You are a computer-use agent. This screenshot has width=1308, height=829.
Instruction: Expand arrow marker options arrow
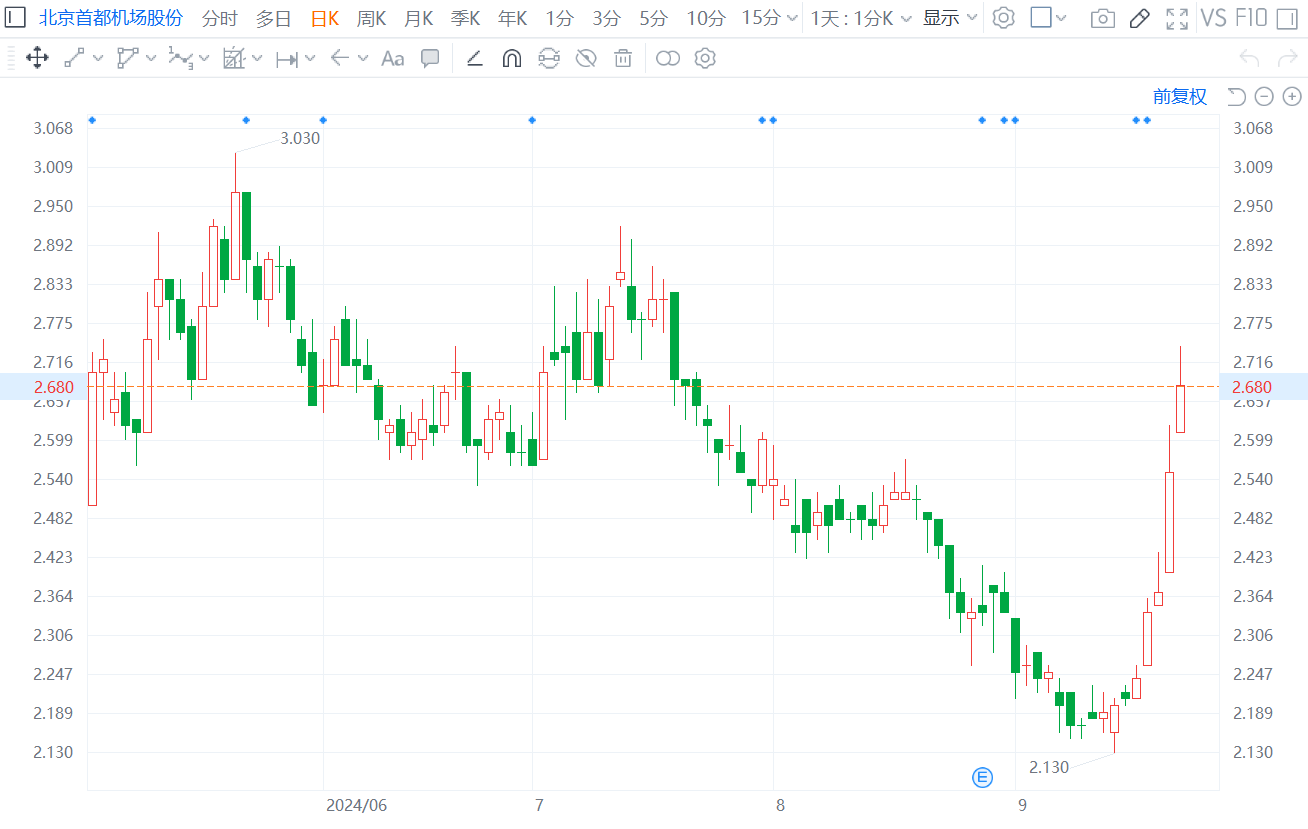tap(363, 59)
